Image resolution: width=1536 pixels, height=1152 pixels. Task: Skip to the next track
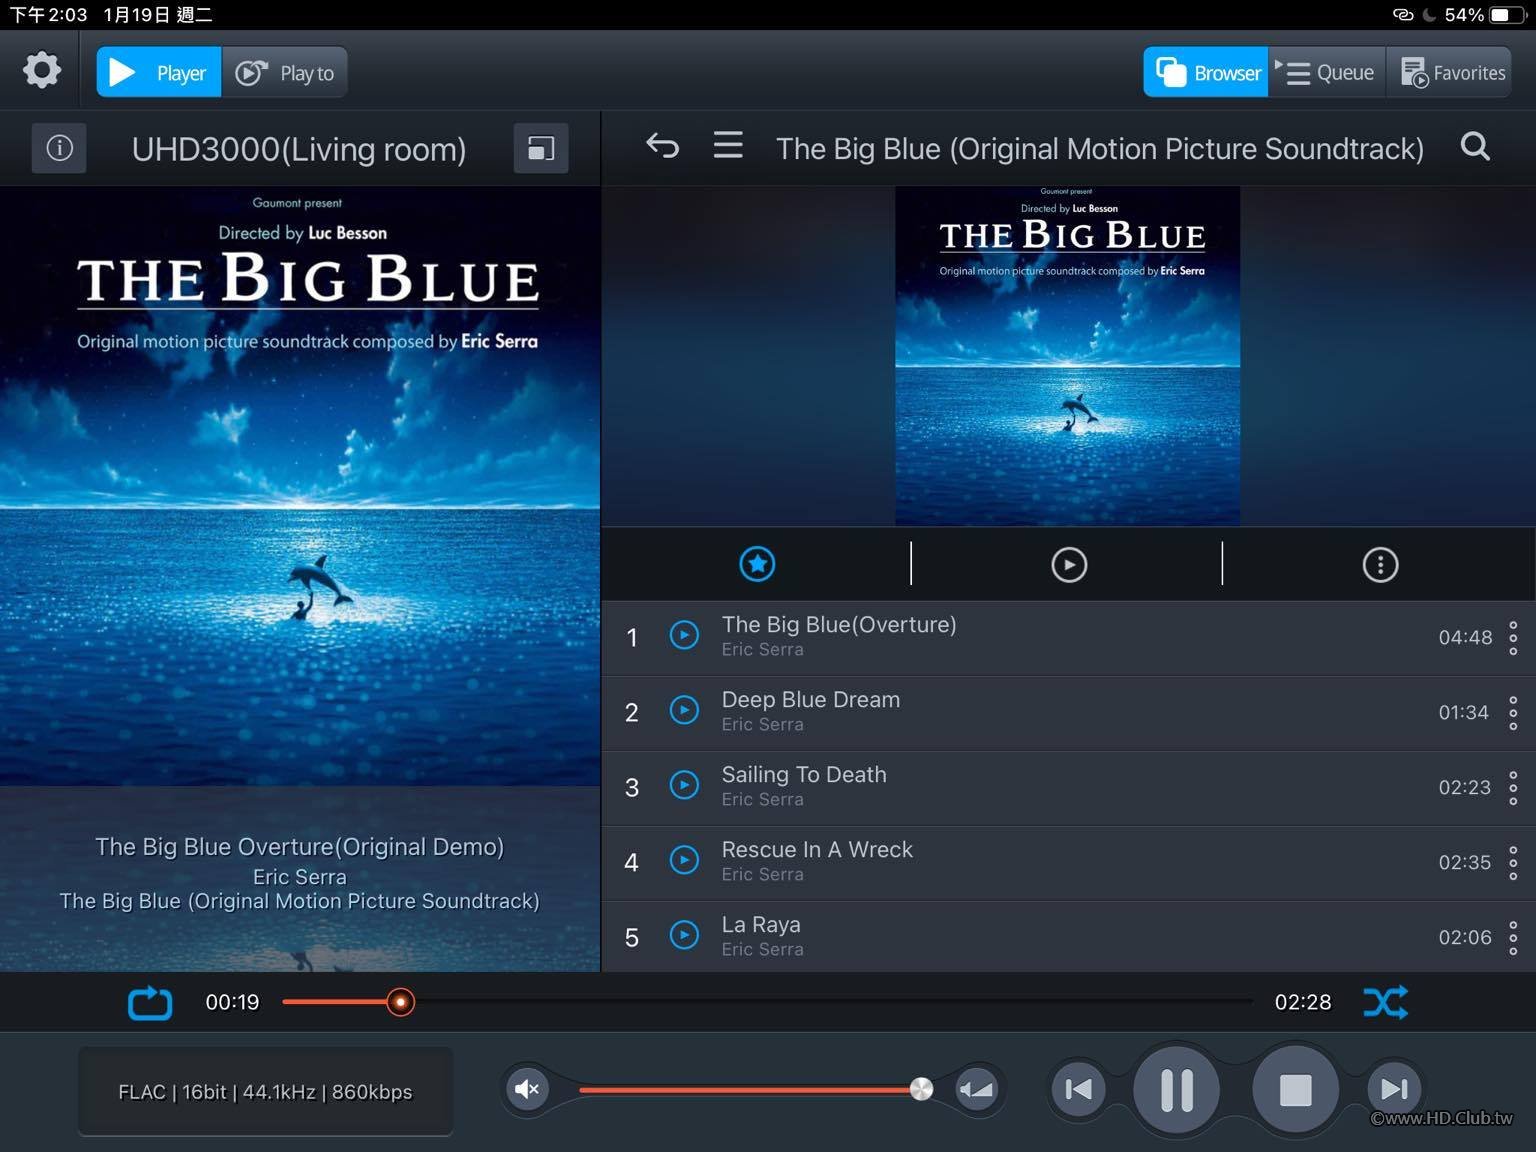(x=1394, y=1089)
